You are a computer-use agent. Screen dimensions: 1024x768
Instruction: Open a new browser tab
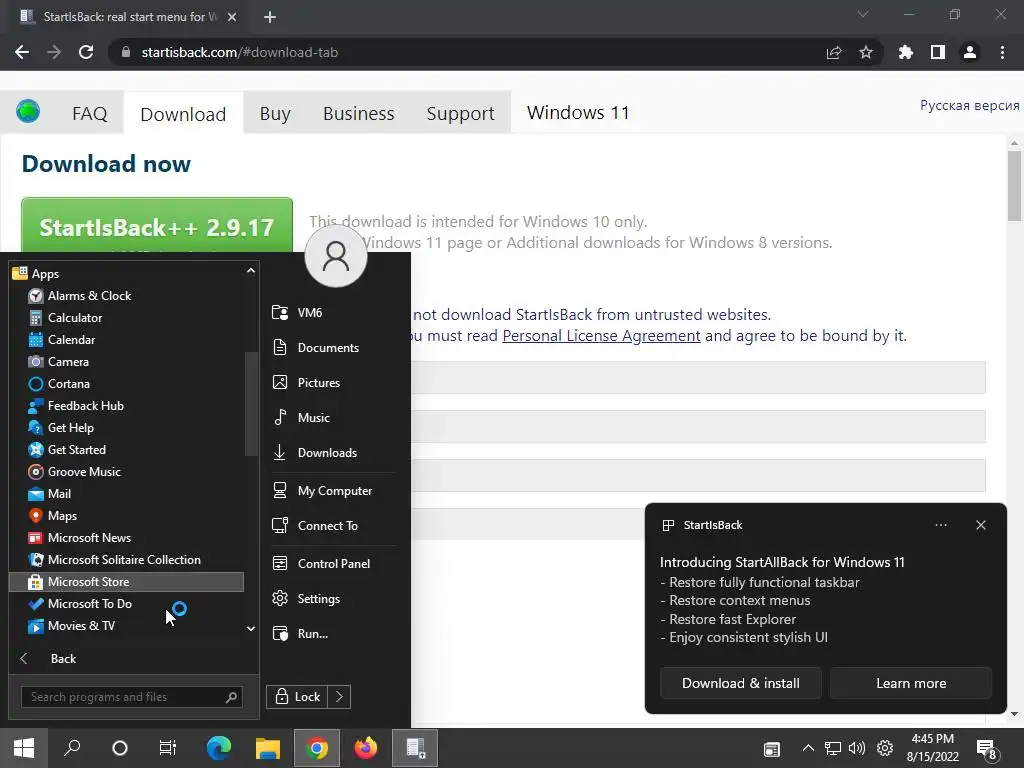[270, 17]
